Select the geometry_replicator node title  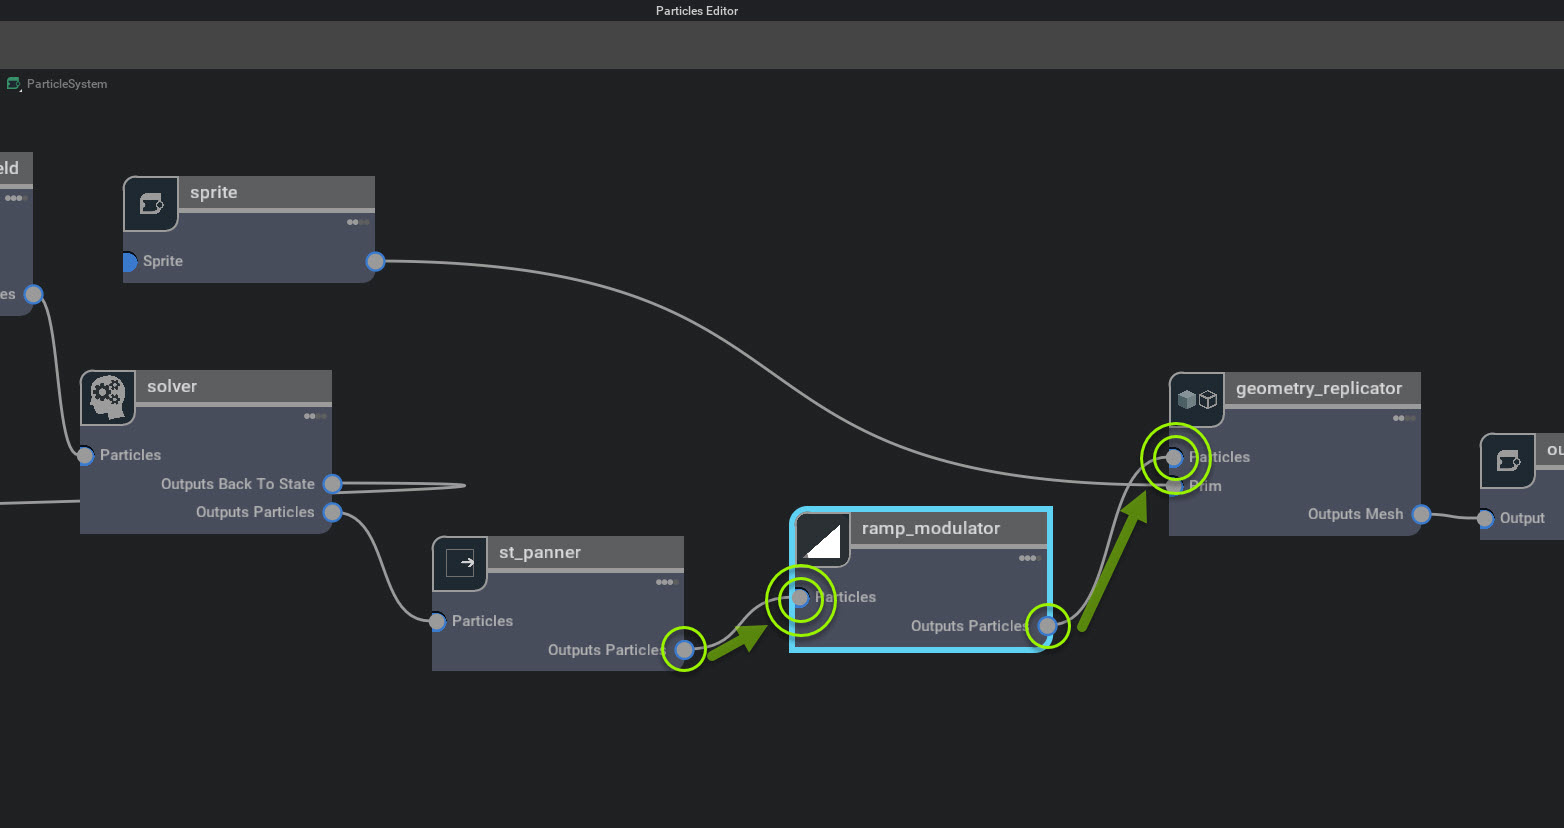pyautogui.click(x=1319, y=388)
